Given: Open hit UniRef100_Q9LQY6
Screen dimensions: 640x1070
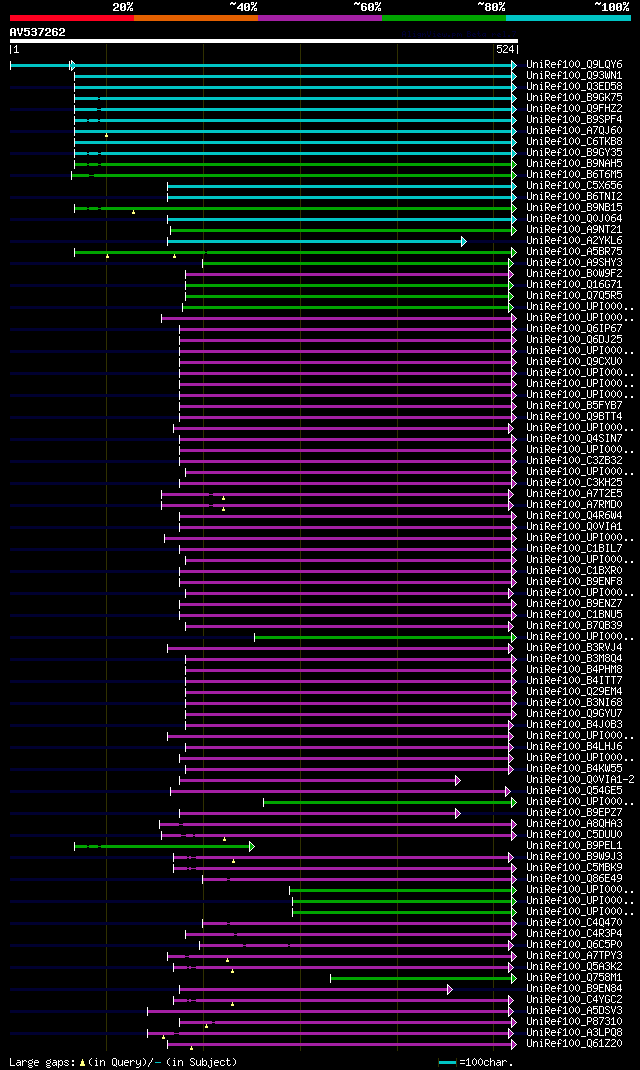Looking at the screenshot, I should tap(574, 65).
